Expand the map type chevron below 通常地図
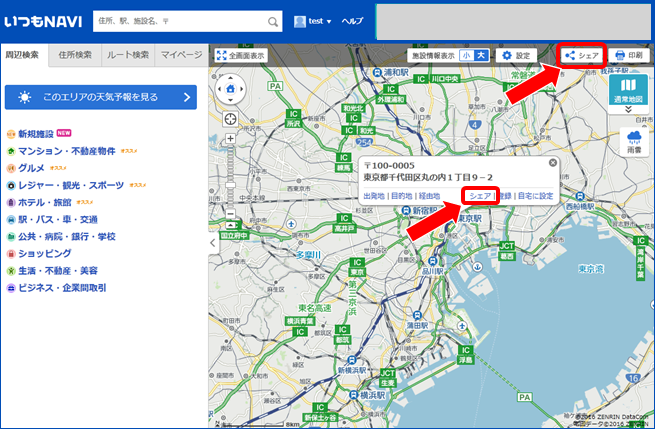Image resolution: width=655 pixels, height=429 pixels. [628, 109]
